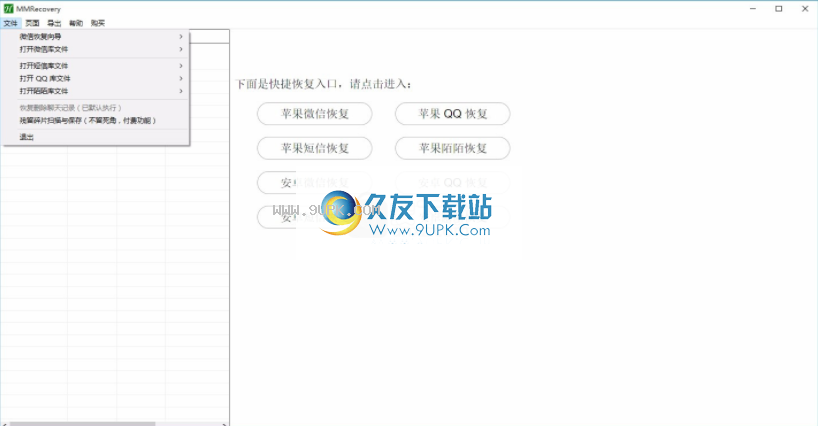Open the 购买 menu
818x426 pixels.
(x=98, y=23)
